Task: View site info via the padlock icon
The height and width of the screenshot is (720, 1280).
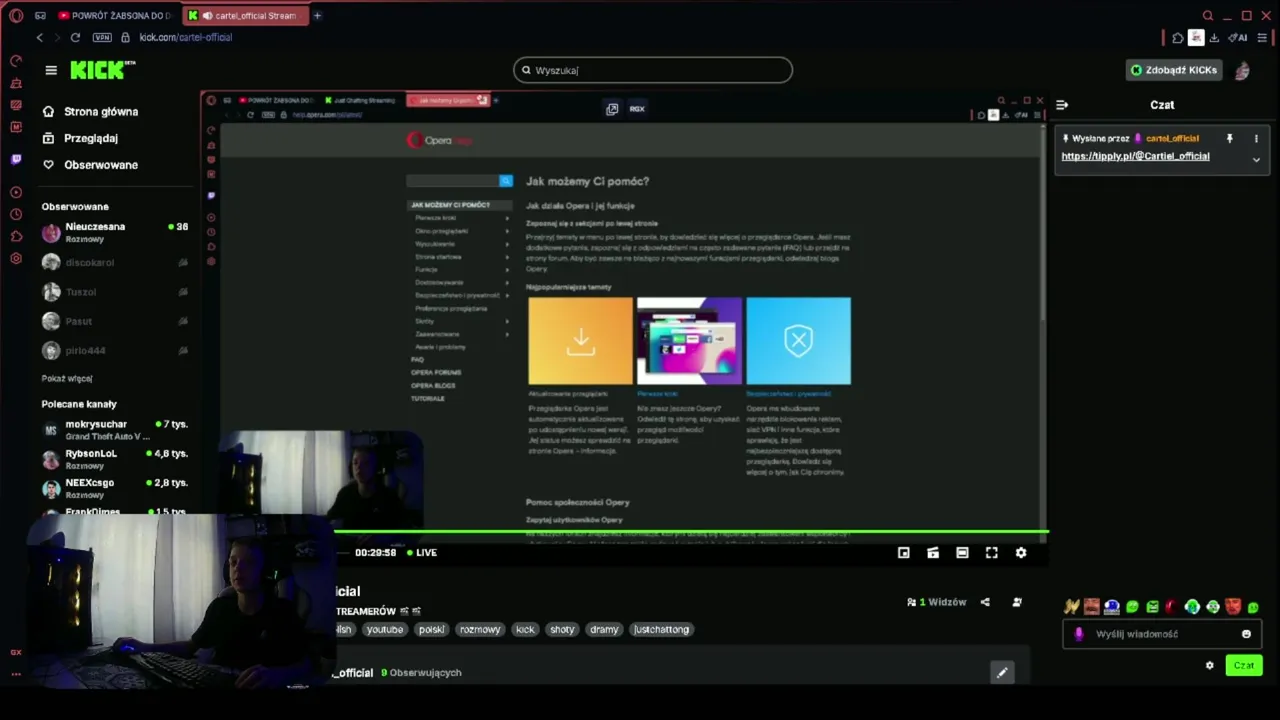Action: click(125, 37)
